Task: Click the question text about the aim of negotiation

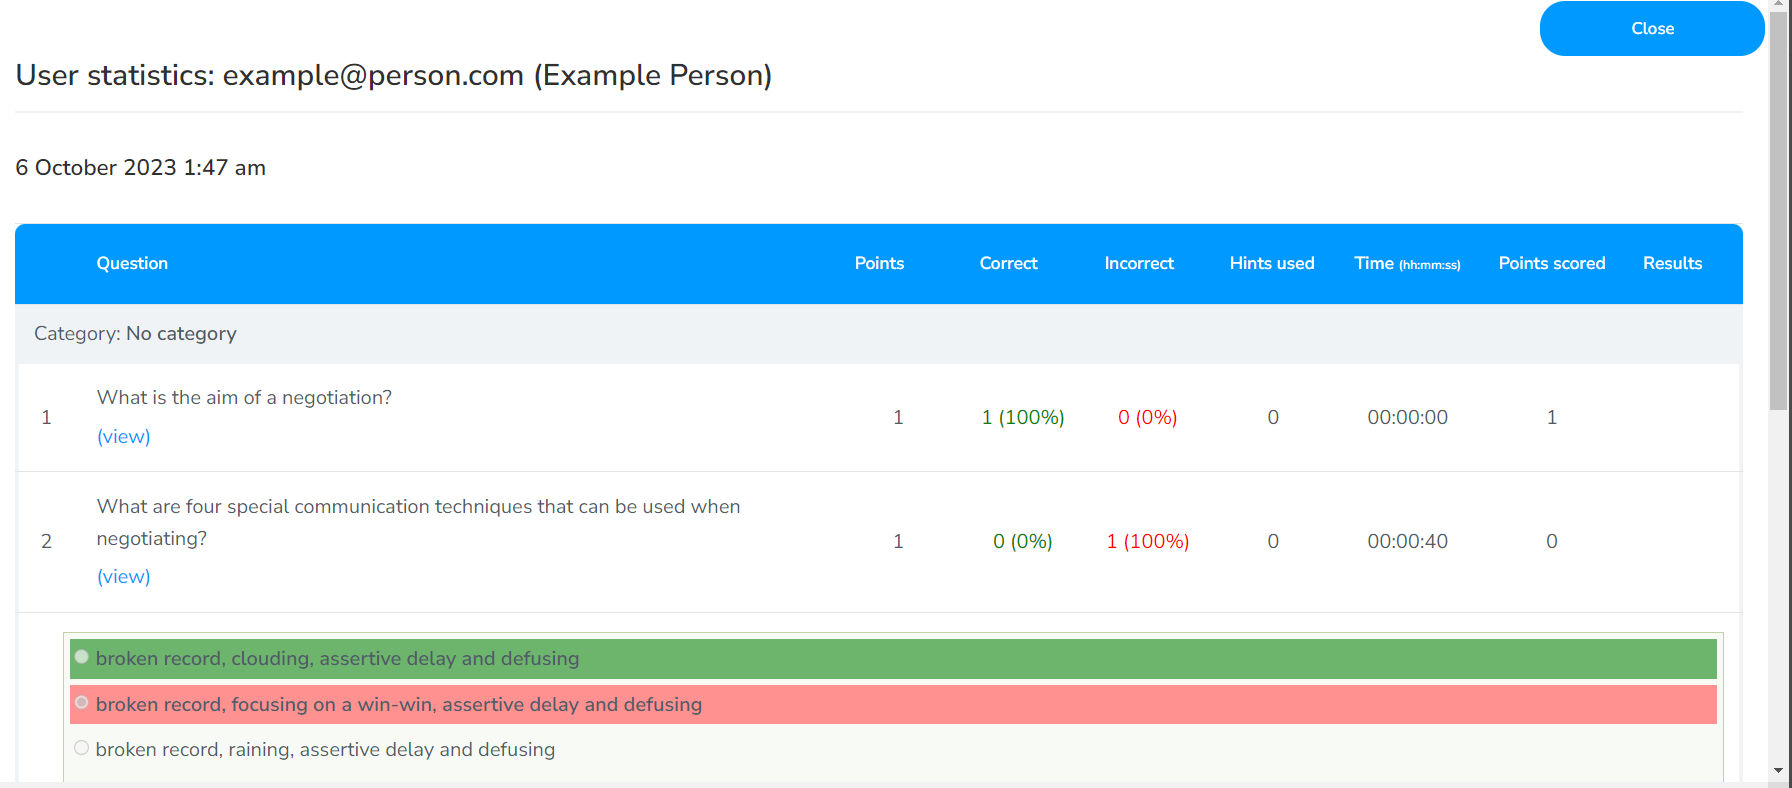Action: [x=244, y=398]
